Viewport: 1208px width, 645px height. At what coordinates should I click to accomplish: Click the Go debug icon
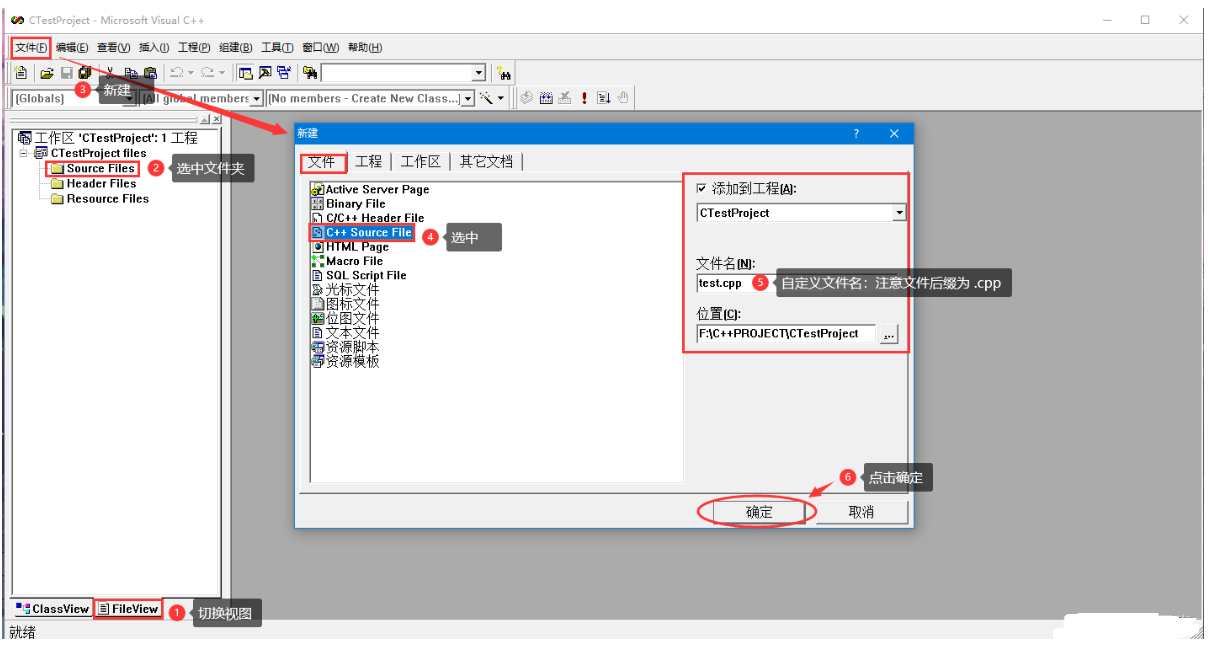603,98
